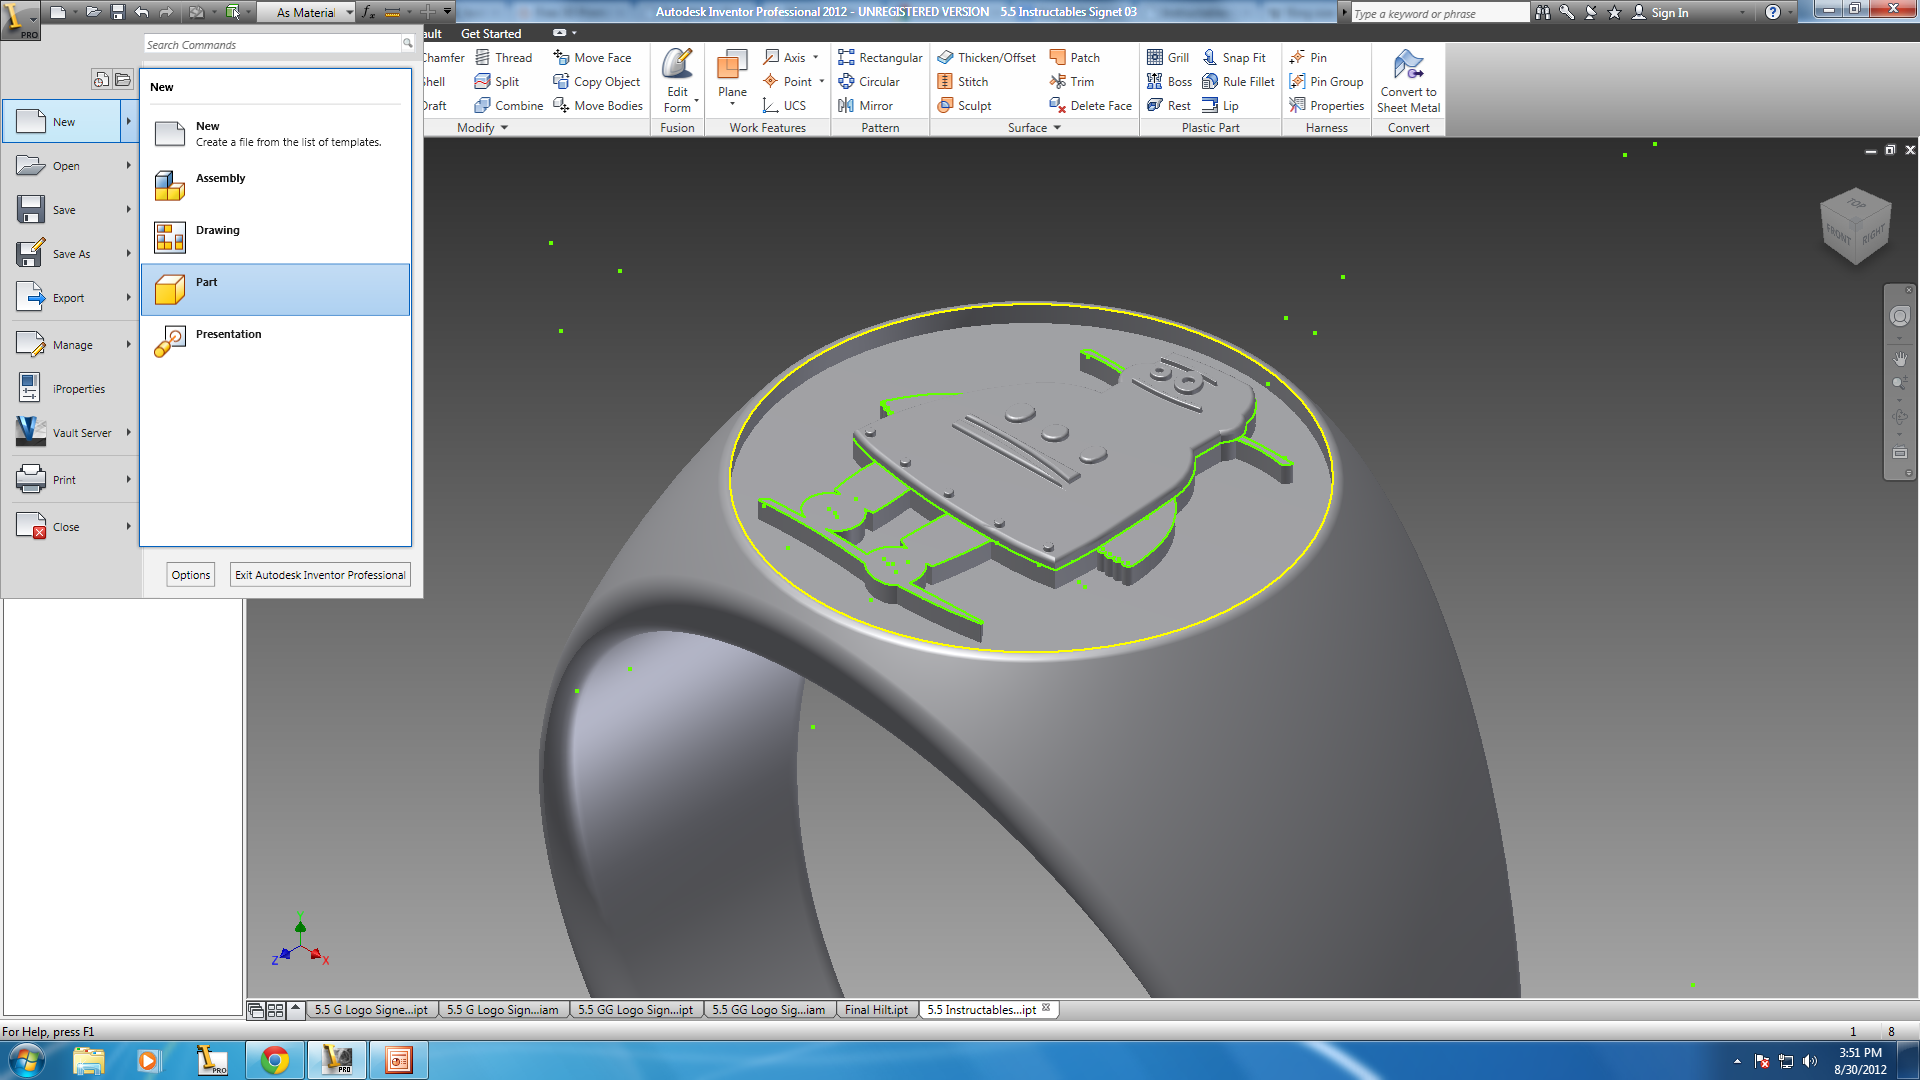The height and width of the screenshot is (1080, 1920).
Task: Click the Pin Group tool
Action: coord(1326,82)
